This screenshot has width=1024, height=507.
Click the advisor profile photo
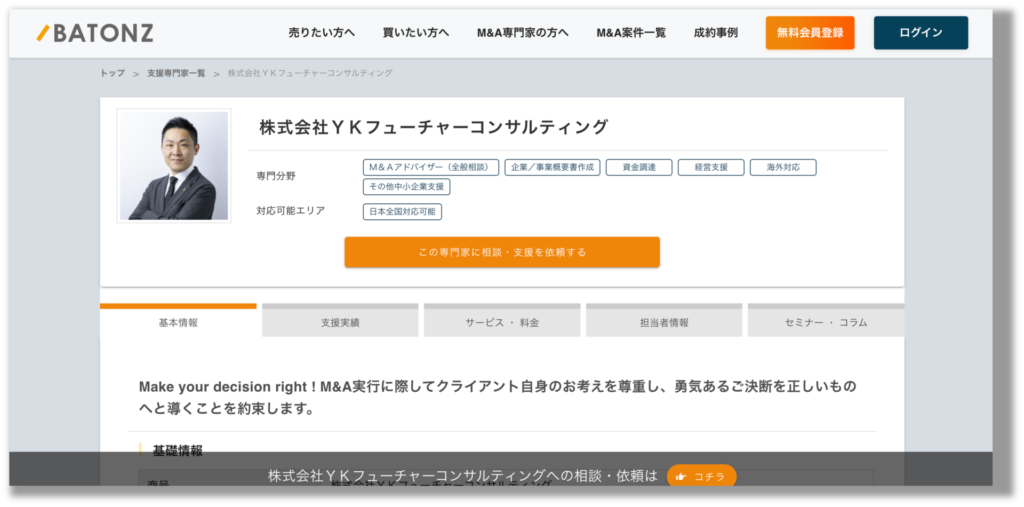pos(174,166)
